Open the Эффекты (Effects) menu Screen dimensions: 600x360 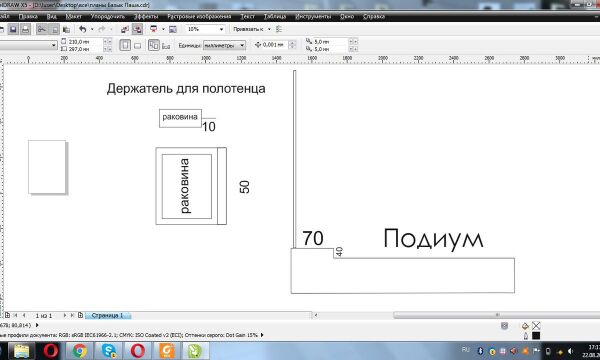146,16
